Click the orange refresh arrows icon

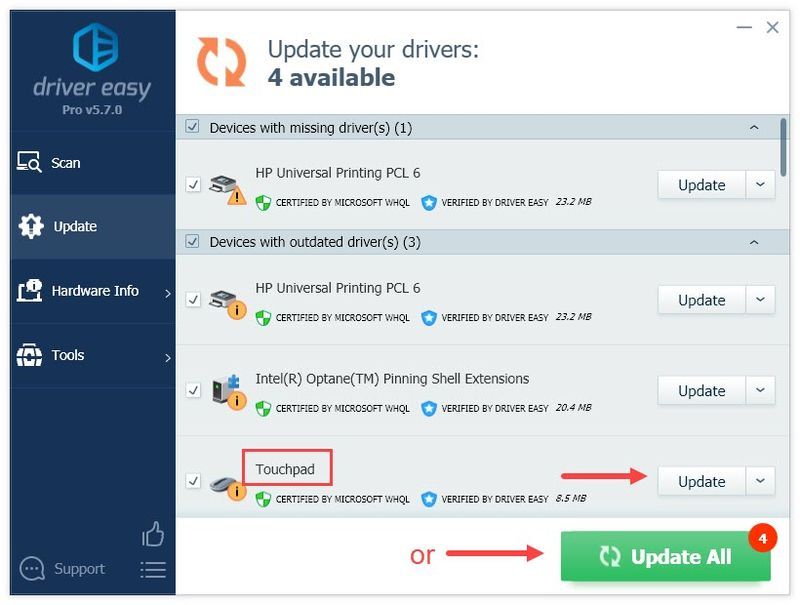pyautogui.click(x=221, y=62)
